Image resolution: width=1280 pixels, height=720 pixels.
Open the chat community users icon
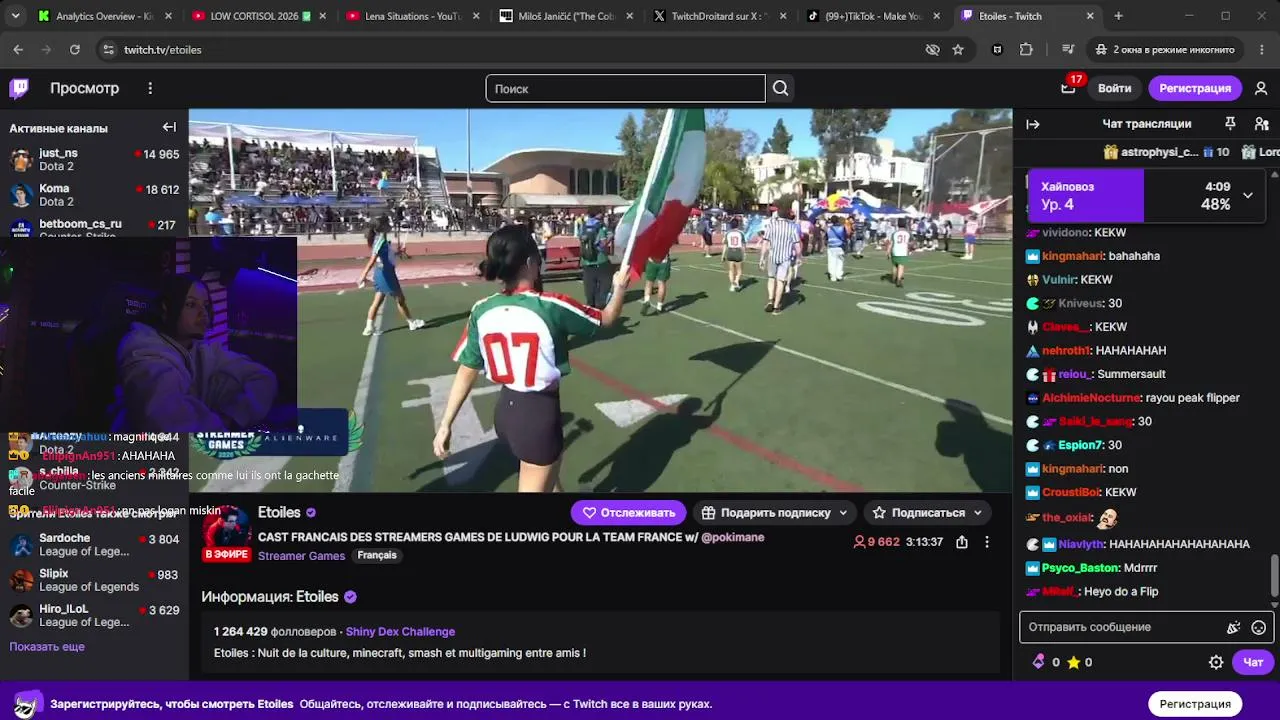[x=1260, y=124]
